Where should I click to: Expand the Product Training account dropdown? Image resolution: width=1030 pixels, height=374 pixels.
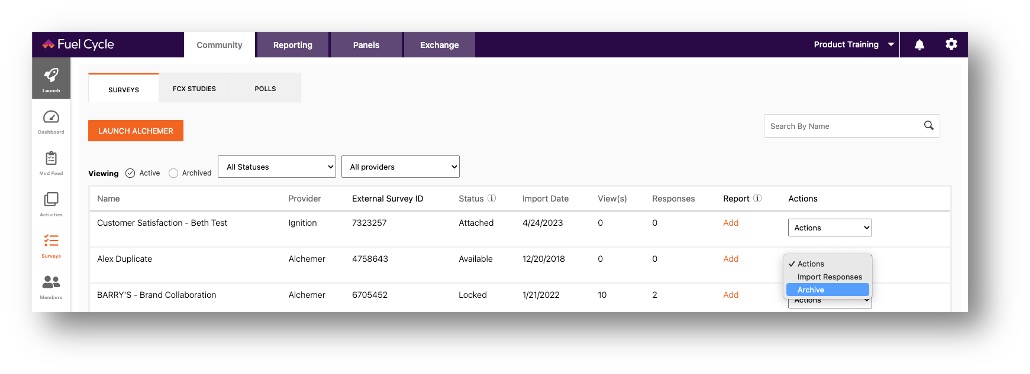(854, 45)
